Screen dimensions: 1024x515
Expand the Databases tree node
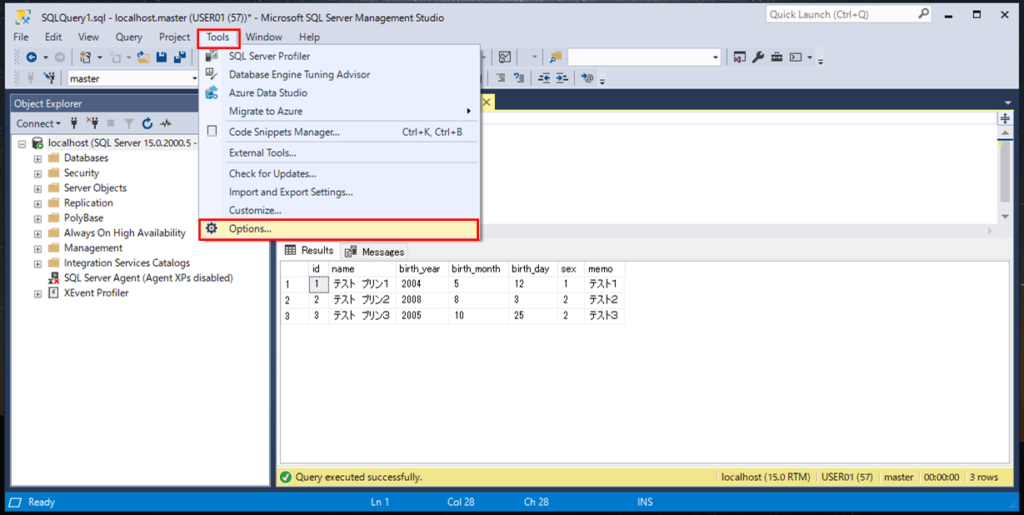[x=38, y=158]
